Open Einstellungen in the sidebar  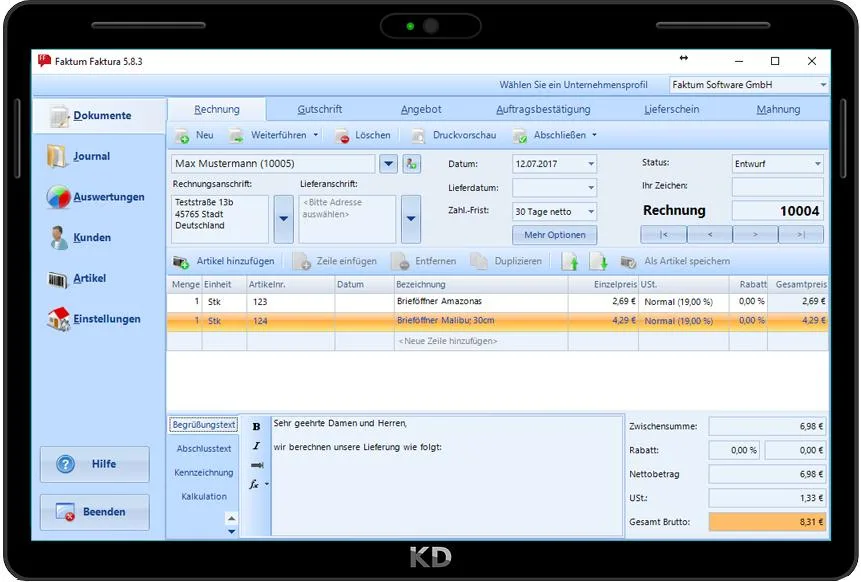pyautogui.click(x=94, y=319)
